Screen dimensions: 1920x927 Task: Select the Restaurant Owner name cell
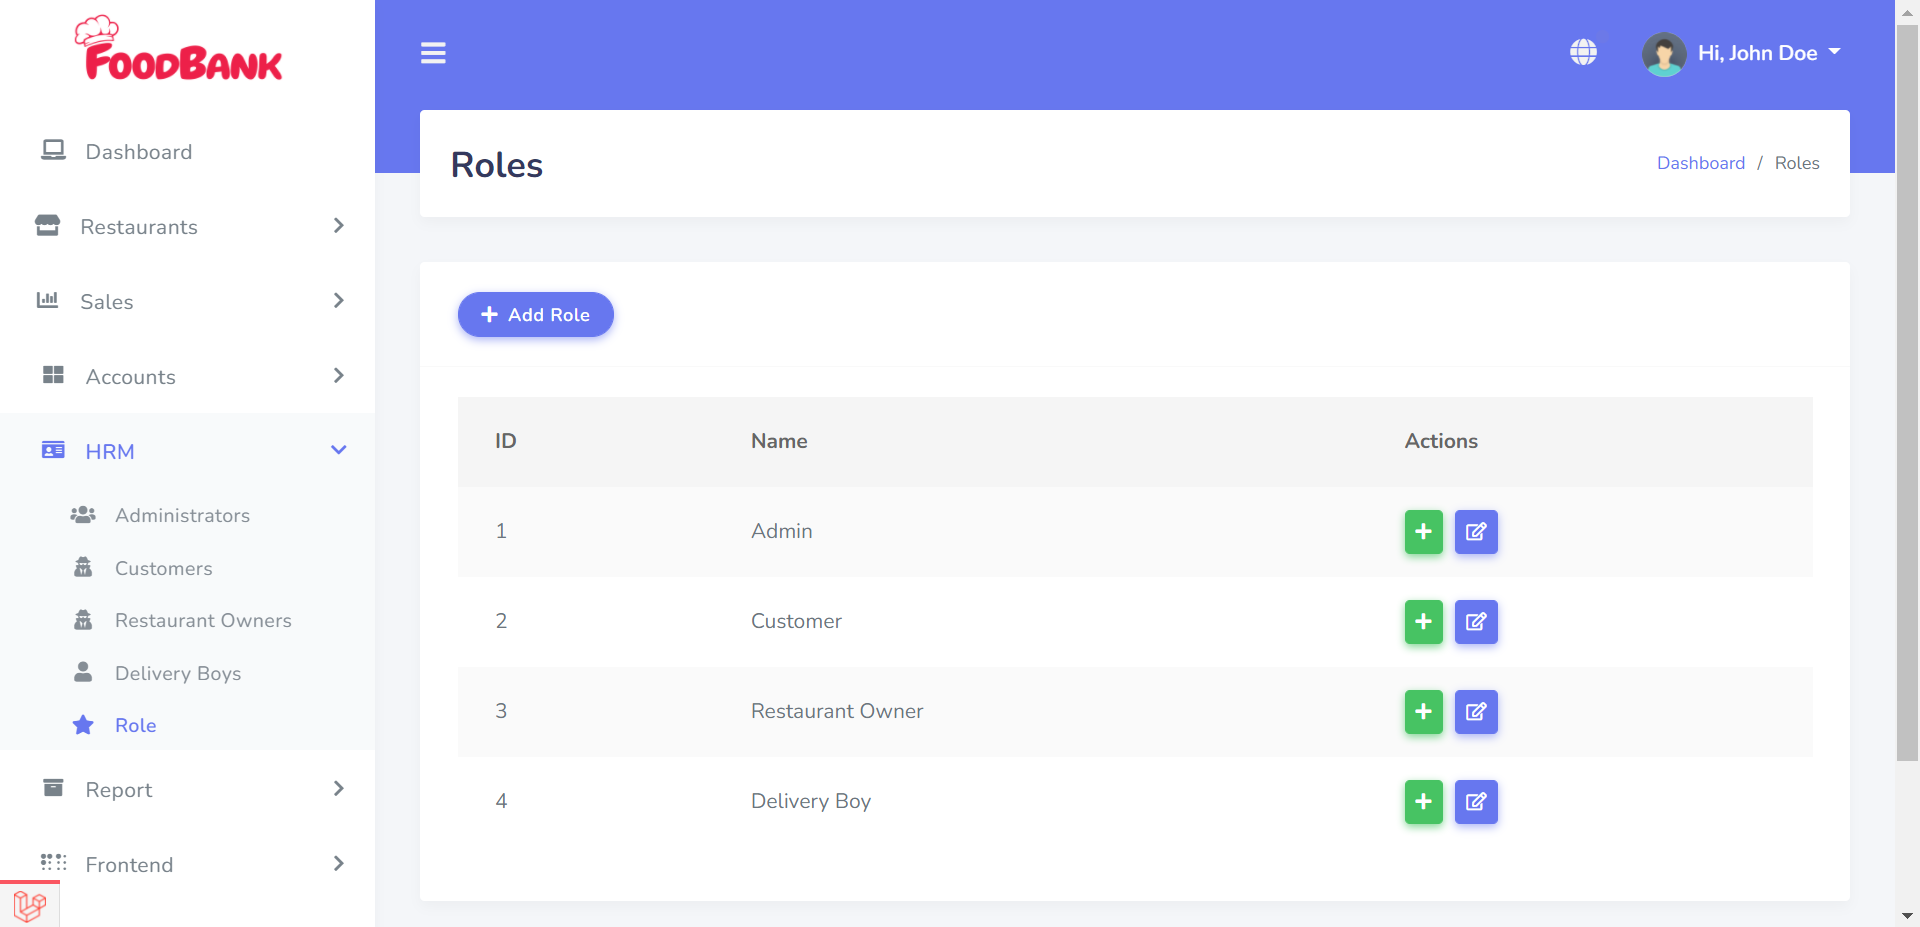[837, 711]
